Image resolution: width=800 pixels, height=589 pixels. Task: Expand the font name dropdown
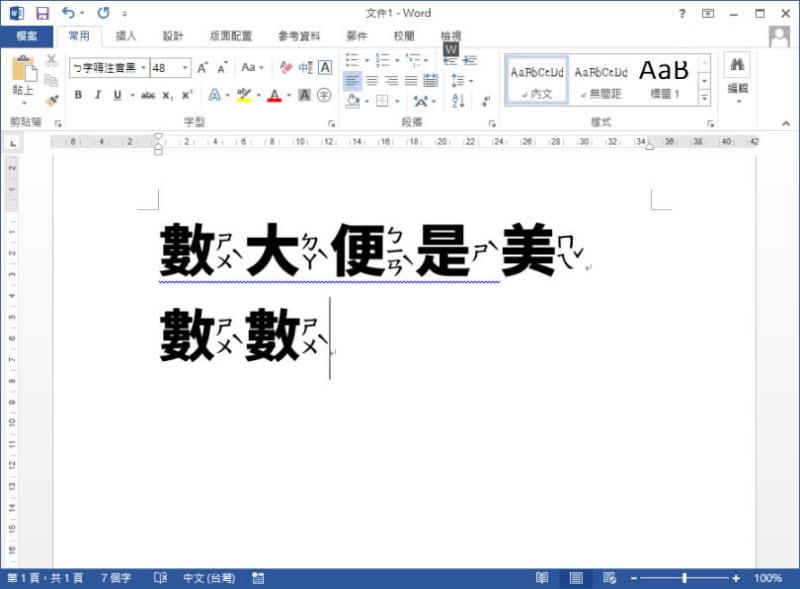(143, 67)
